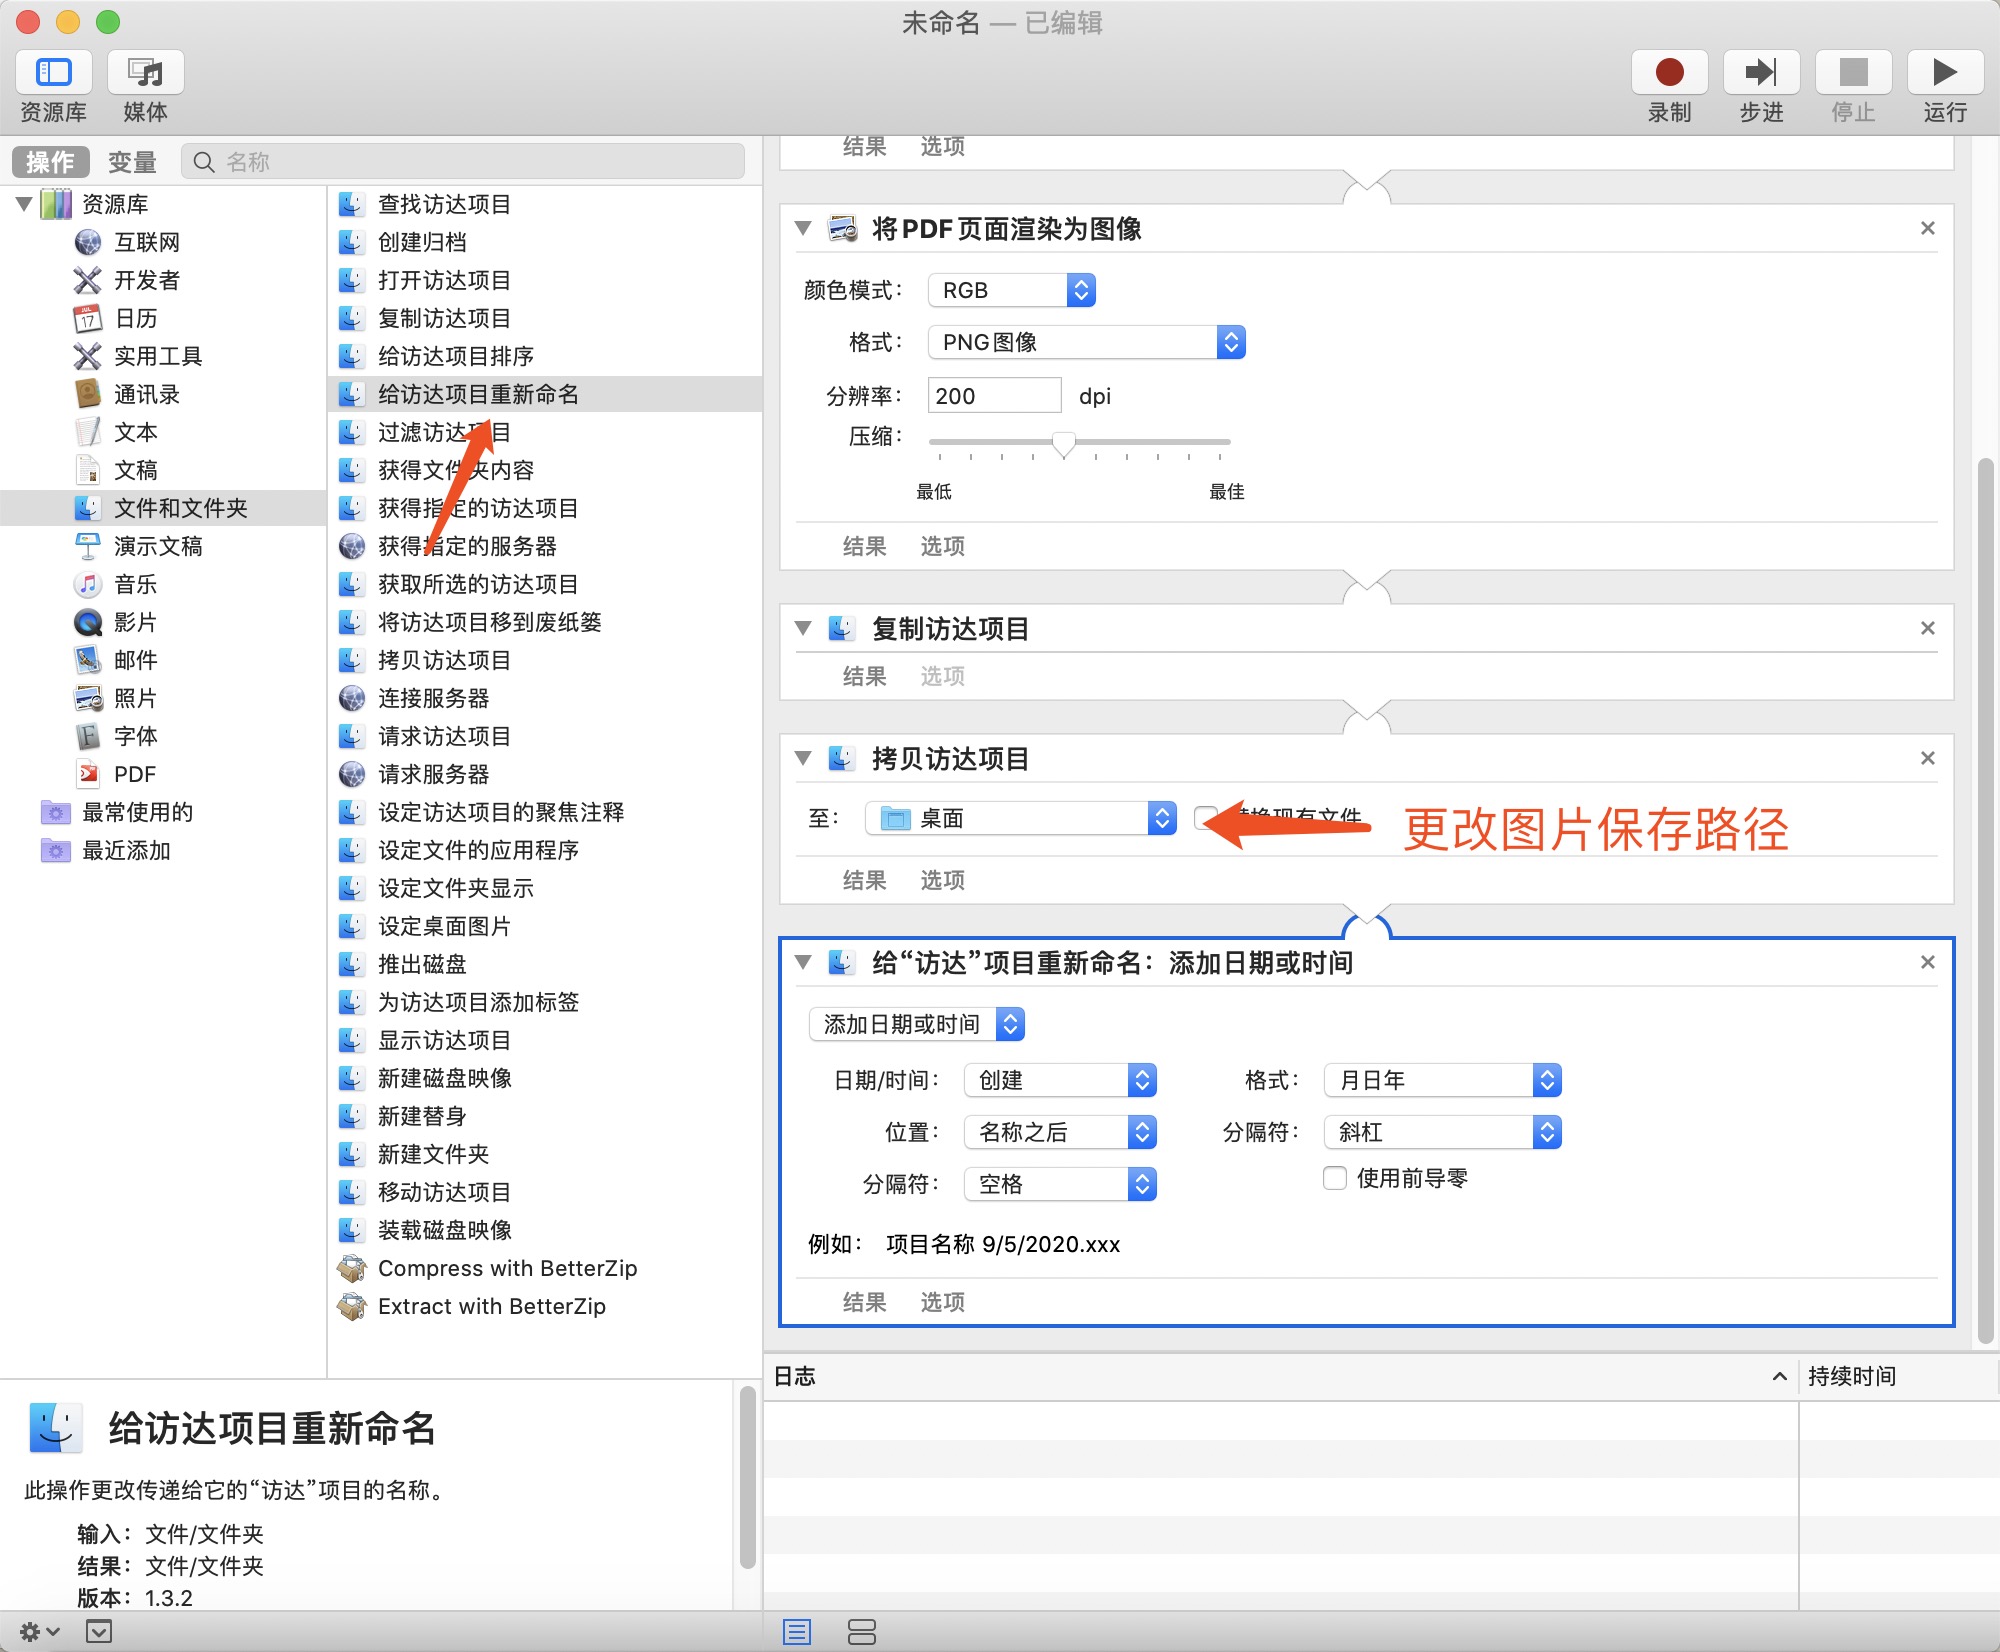Image resolution: width=2000 pixels, height=1652 pixels.
Task: Enable 使用前导零 checkbox
Action: pyautogui.click(x=1335, y=1178)
